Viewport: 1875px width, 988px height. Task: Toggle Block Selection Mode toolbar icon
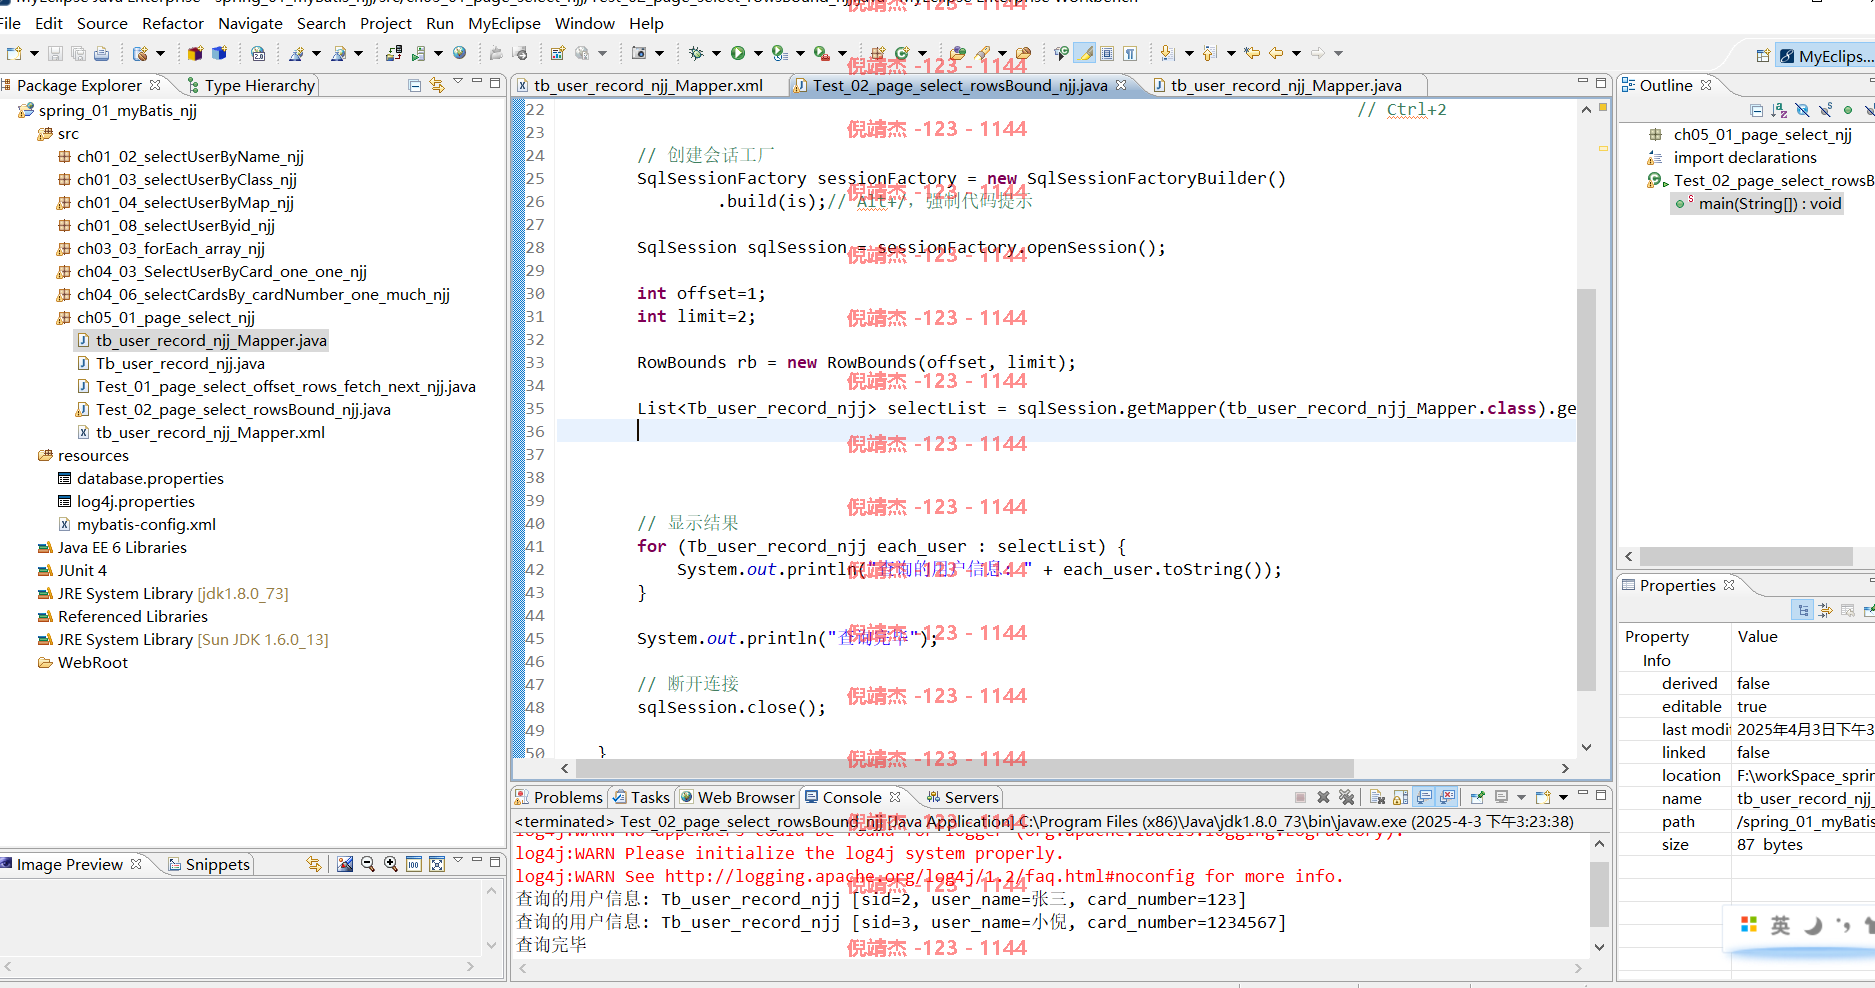point(1107,53)
